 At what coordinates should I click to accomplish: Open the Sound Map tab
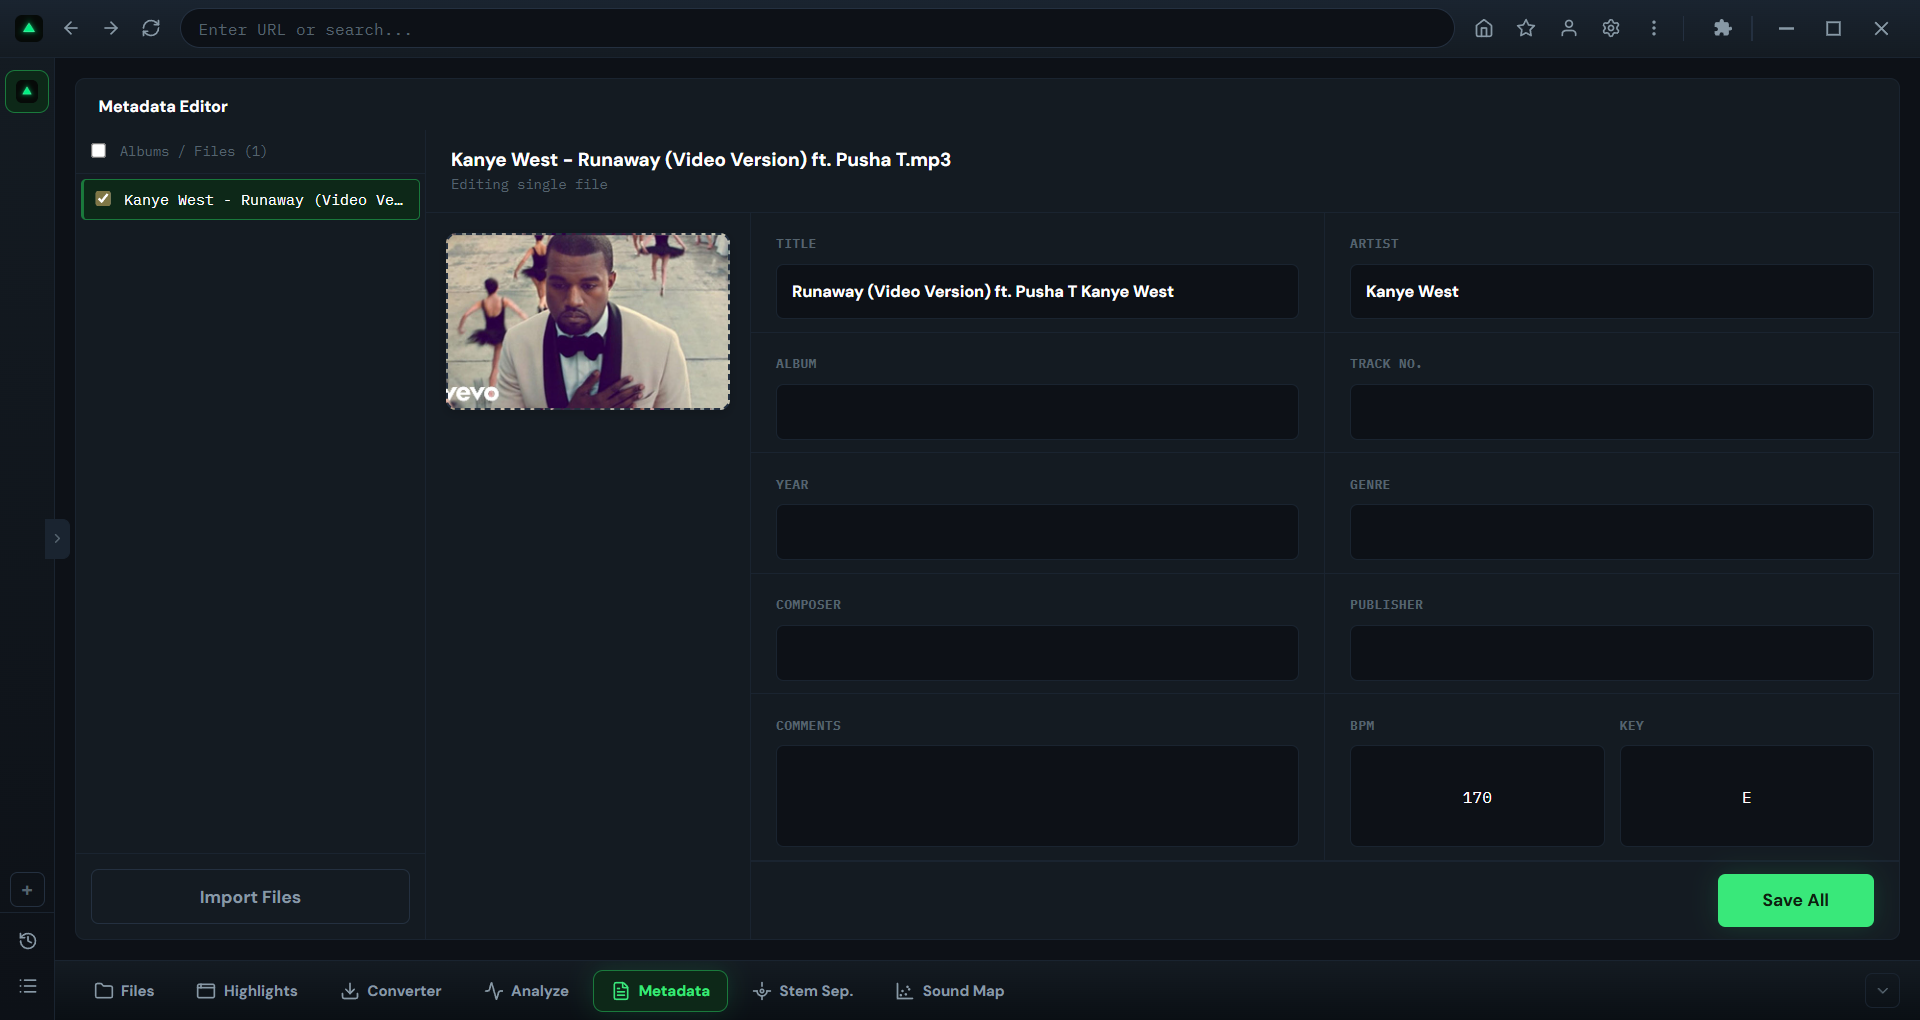[950, 991]
